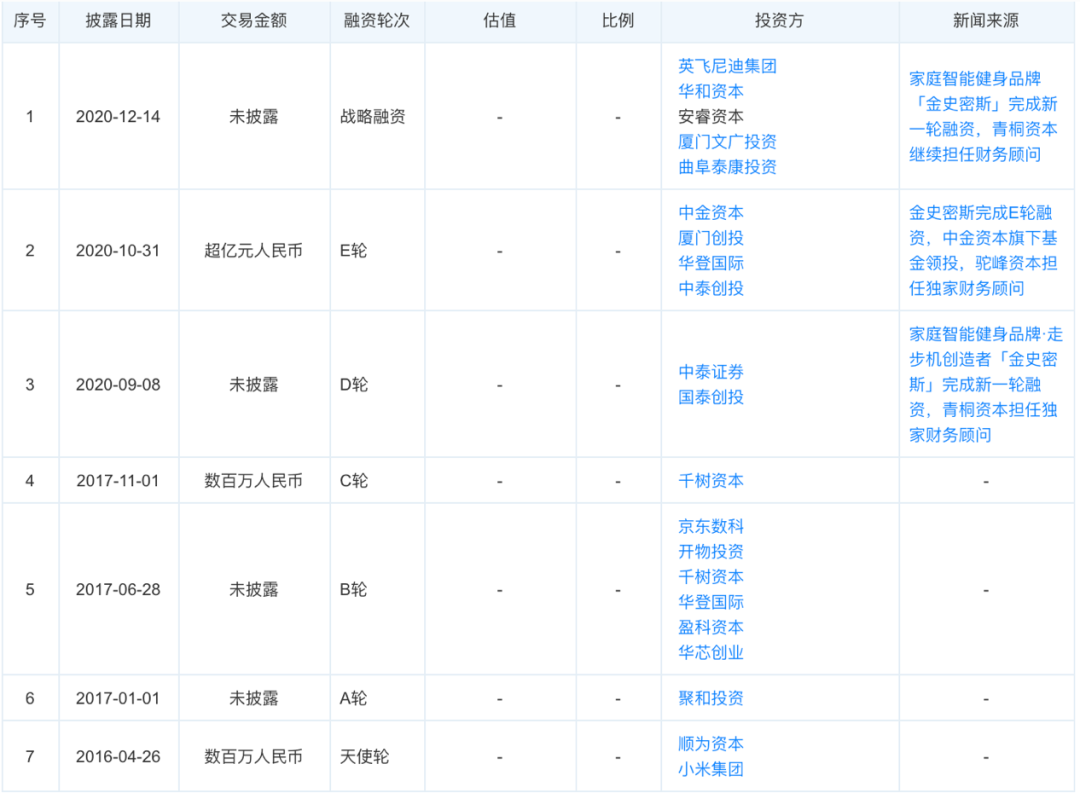Image resolution: width=1080 pixels, height=793 pixels.
Task: Open news article about 战略融资 with 青桐资本继续担任财务顾问
Action: 983,116
